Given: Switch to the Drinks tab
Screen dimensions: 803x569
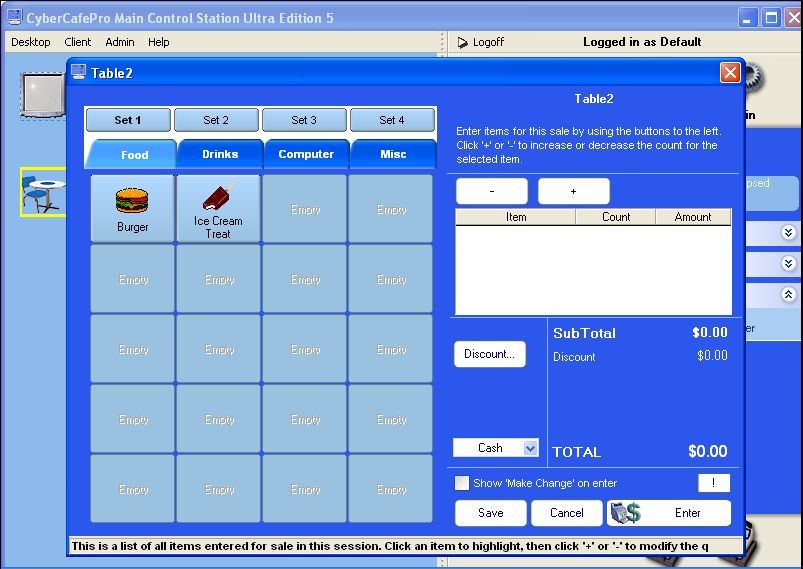Looking at the screenshot, I should point(220,154).
